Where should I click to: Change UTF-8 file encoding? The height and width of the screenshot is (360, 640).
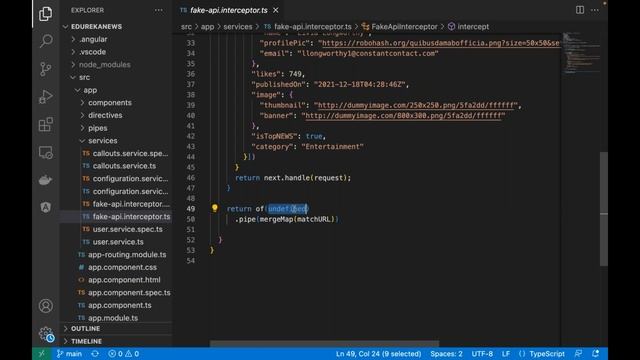(x=482, y=354)
